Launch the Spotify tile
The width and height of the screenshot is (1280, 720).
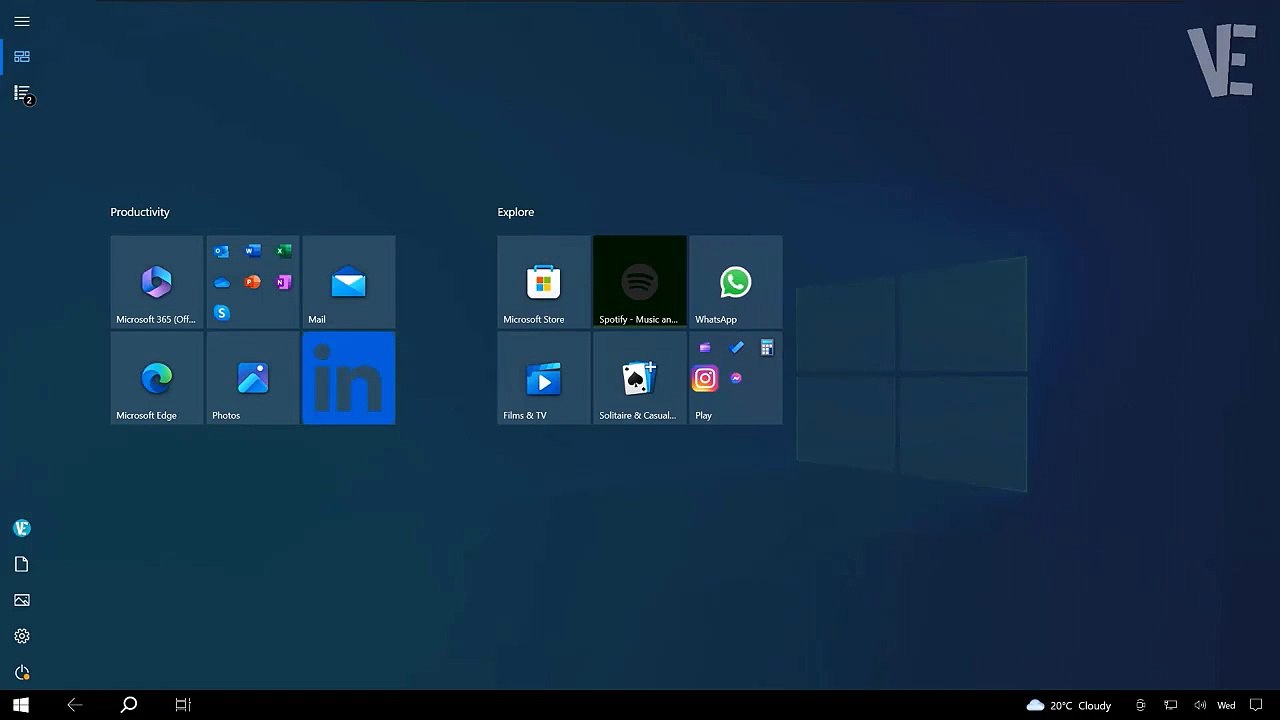[x=640, y=282]
